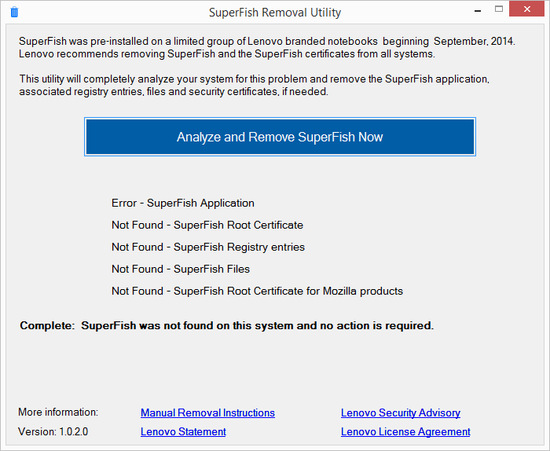
Task: Click the paragraph starting This utility will completely analyze
Action: [254, 85]
